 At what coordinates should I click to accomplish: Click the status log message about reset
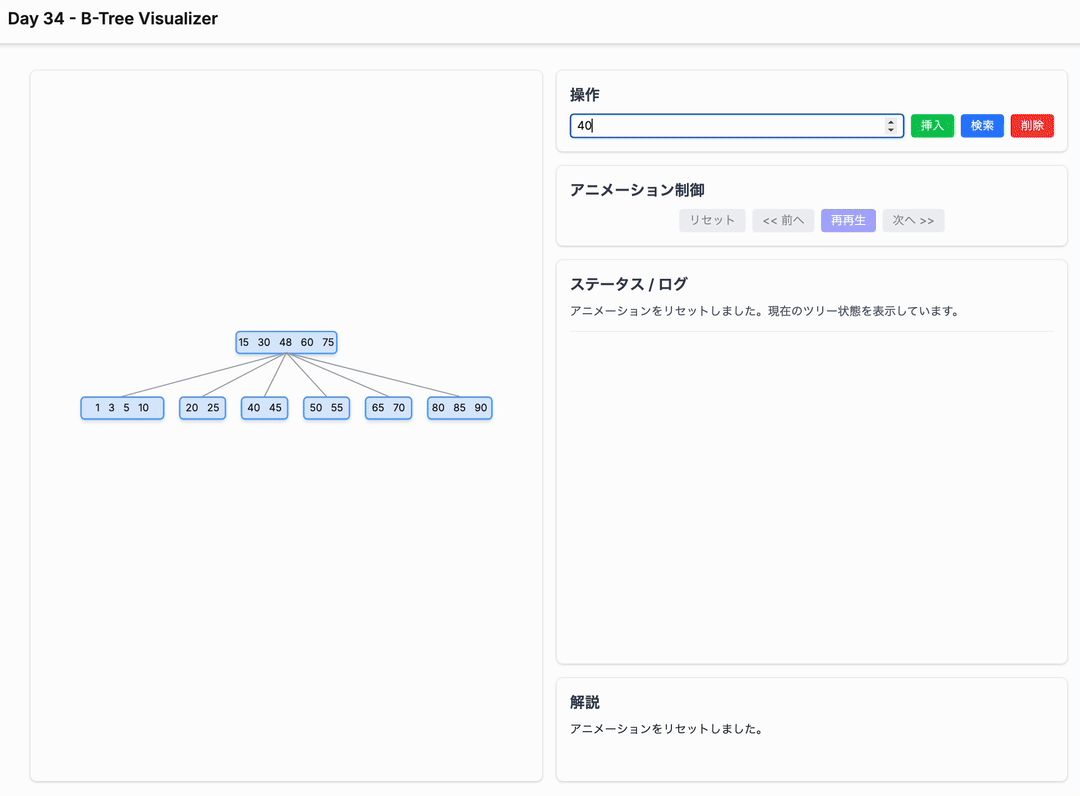pyautogui.click(x=765, y=311)
